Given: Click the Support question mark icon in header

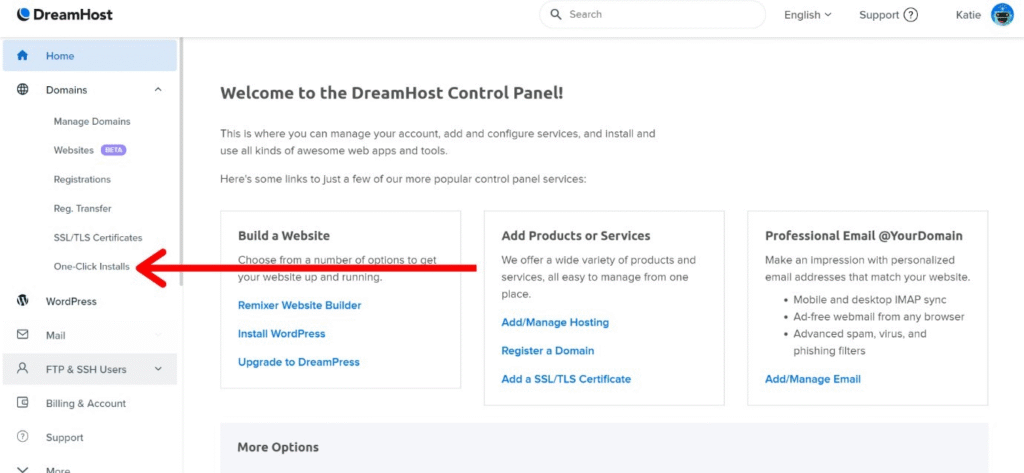Looking at the screenshot, I should point(910,15).
